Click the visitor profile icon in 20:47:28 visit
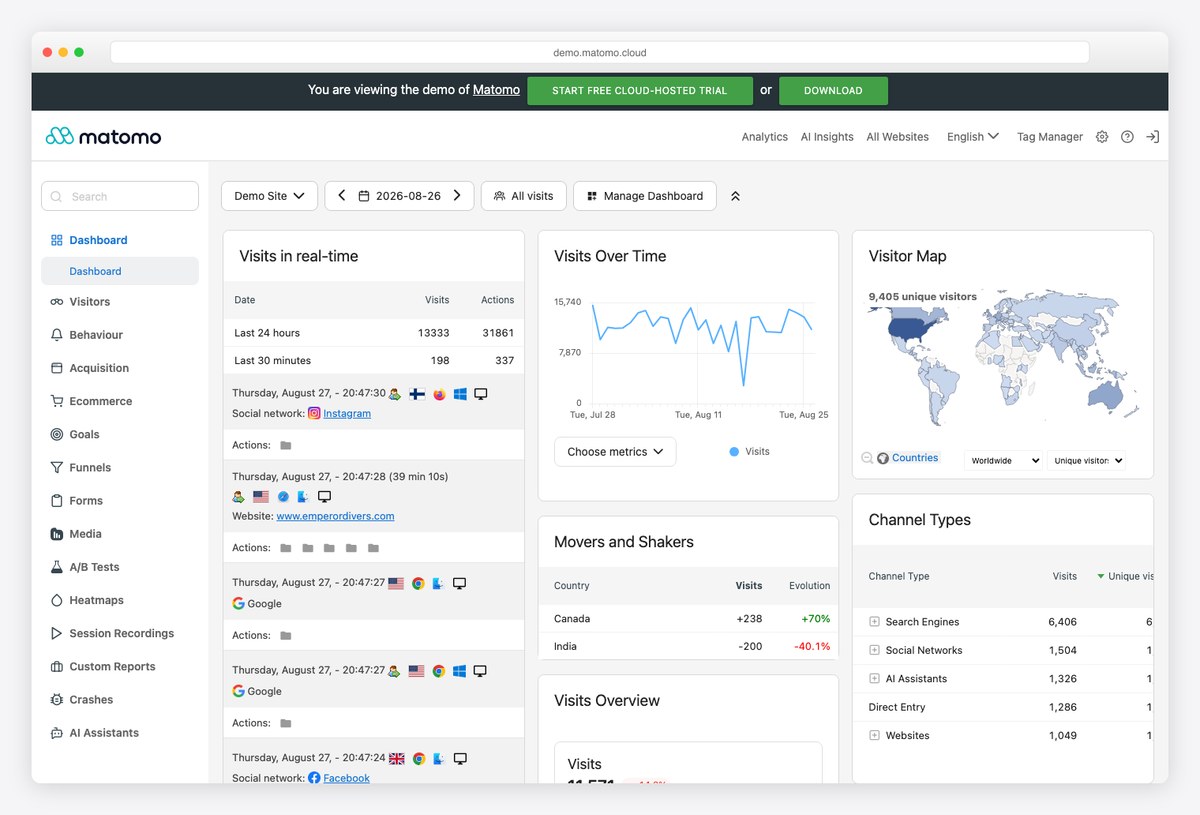The image size is (1200, 815). point(238,496)
